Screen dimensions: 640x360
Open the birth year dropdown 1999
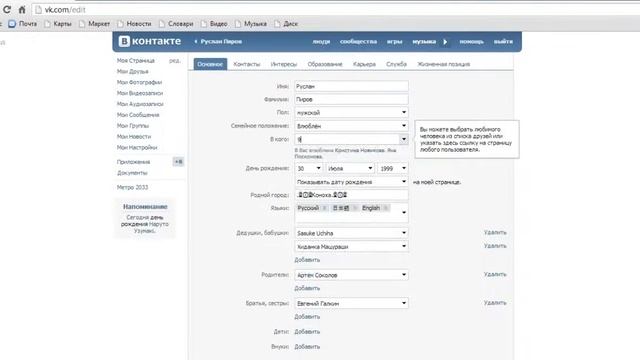393,168
